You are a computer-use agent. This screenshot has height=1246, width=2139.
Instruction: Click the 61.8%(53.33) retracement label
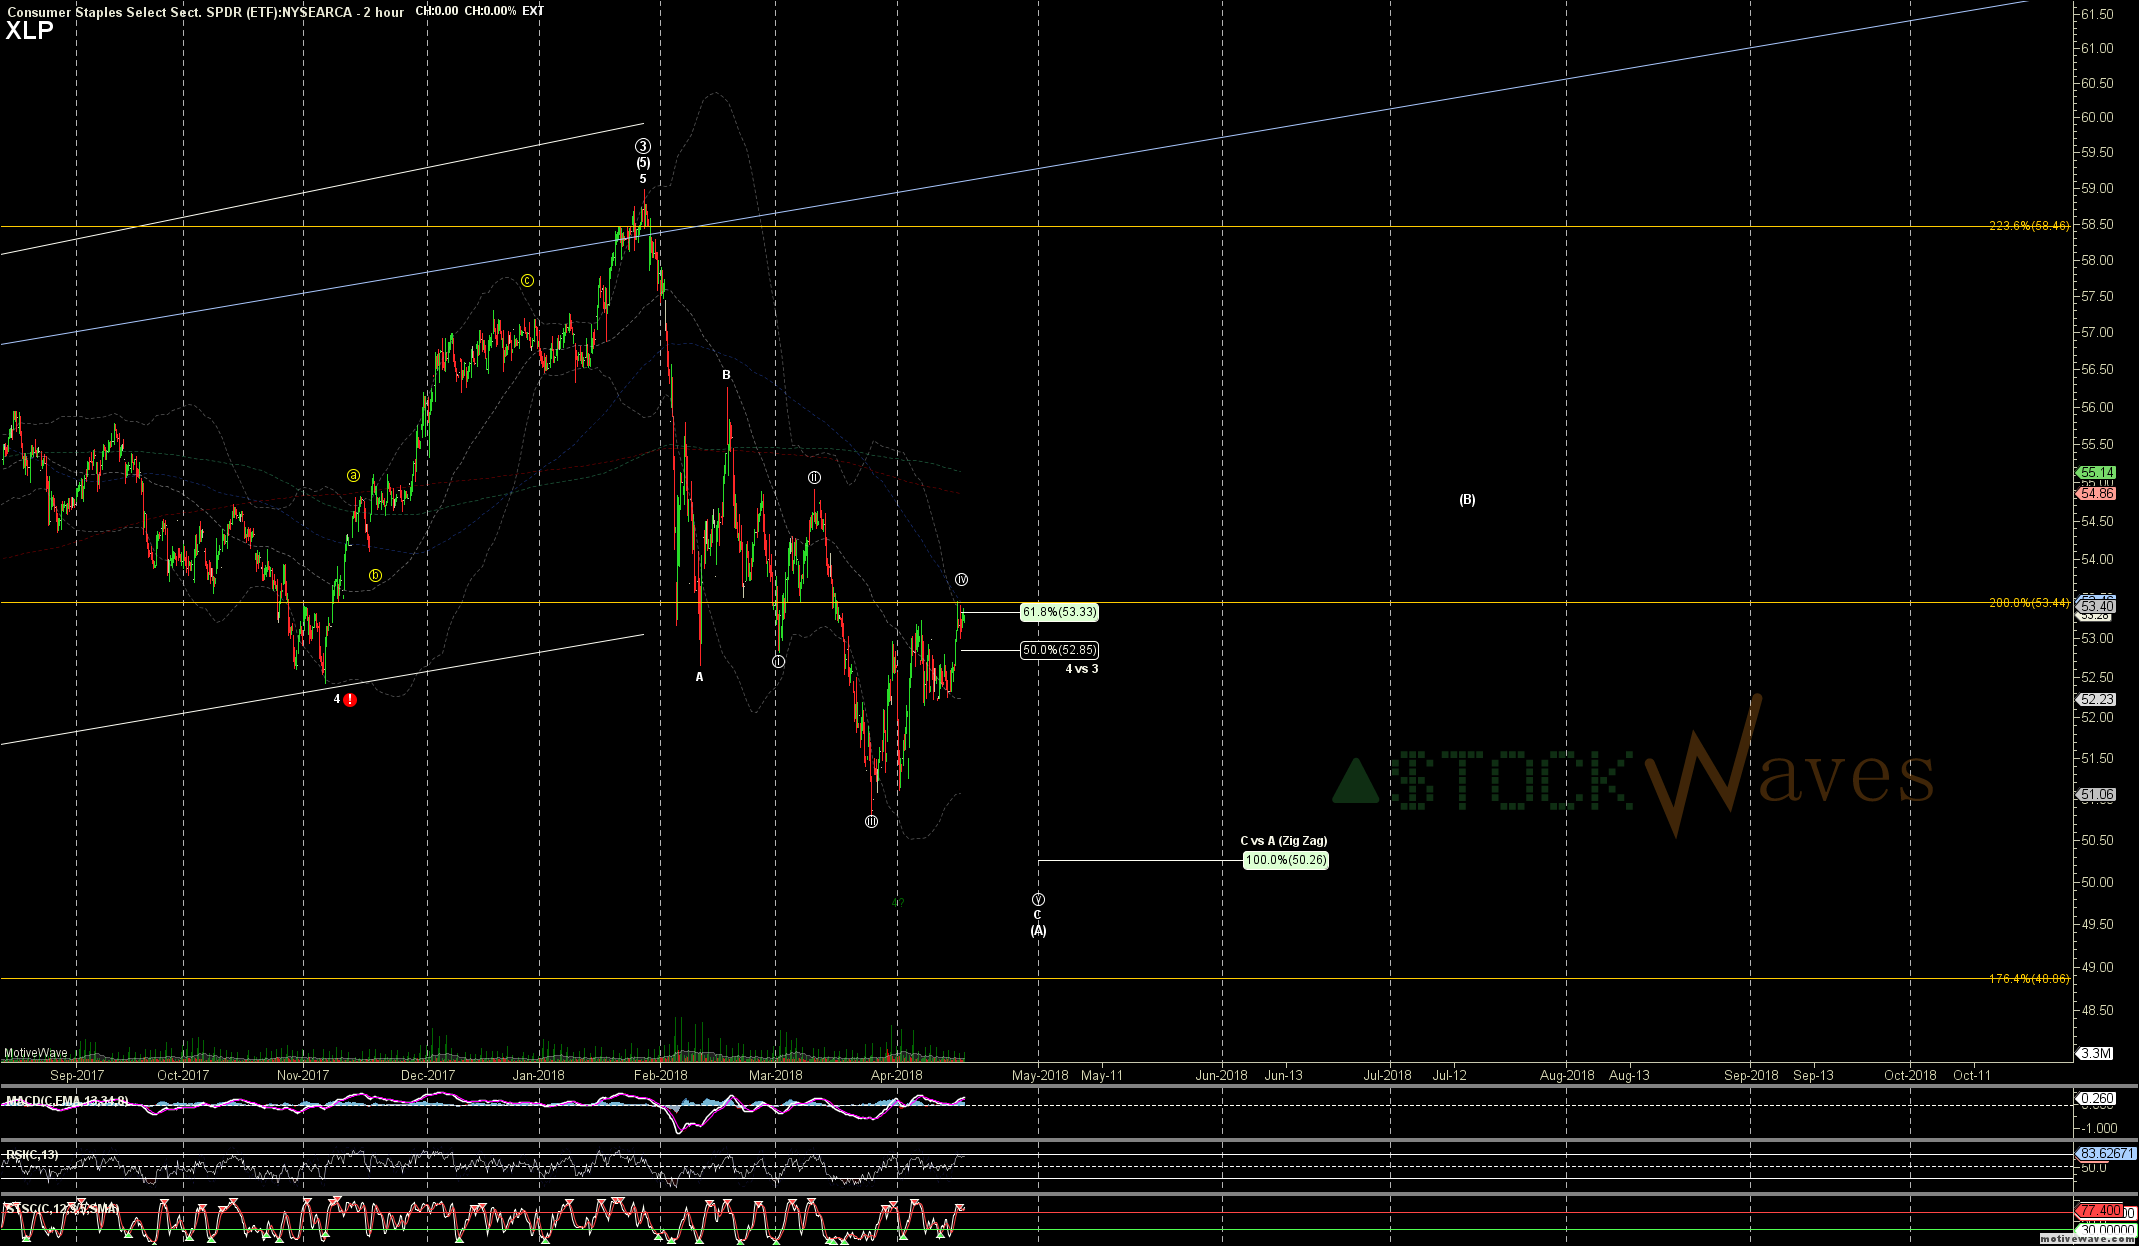[1059, 612]
